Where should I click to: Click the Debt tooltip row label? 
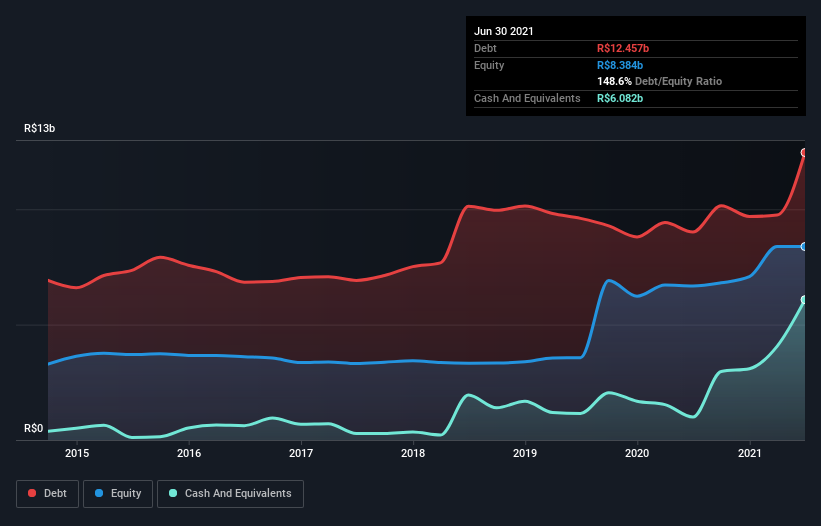coord(485,48)
